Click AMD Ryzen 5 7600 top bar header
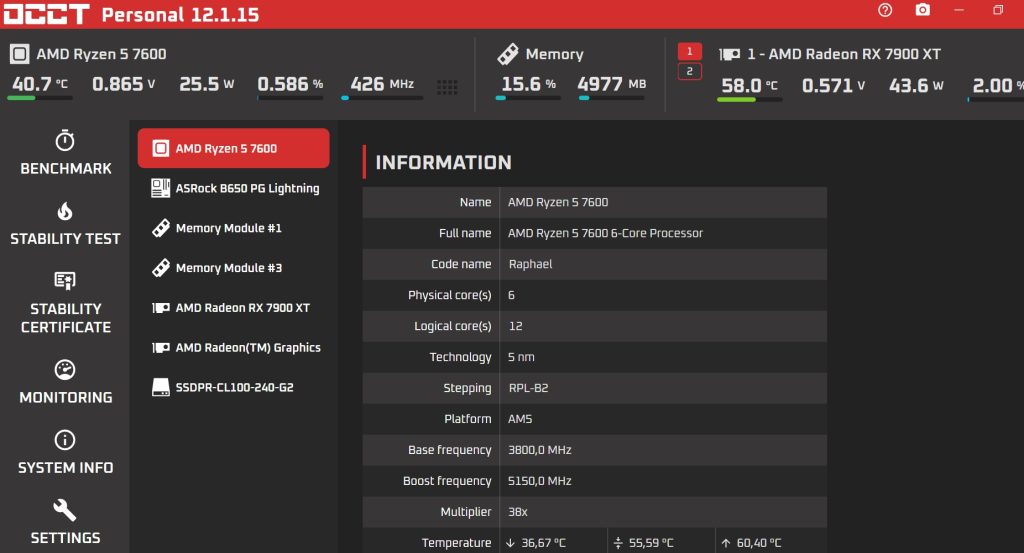The height and width of the screenshot is (553, 1024). tap(101, 54)
